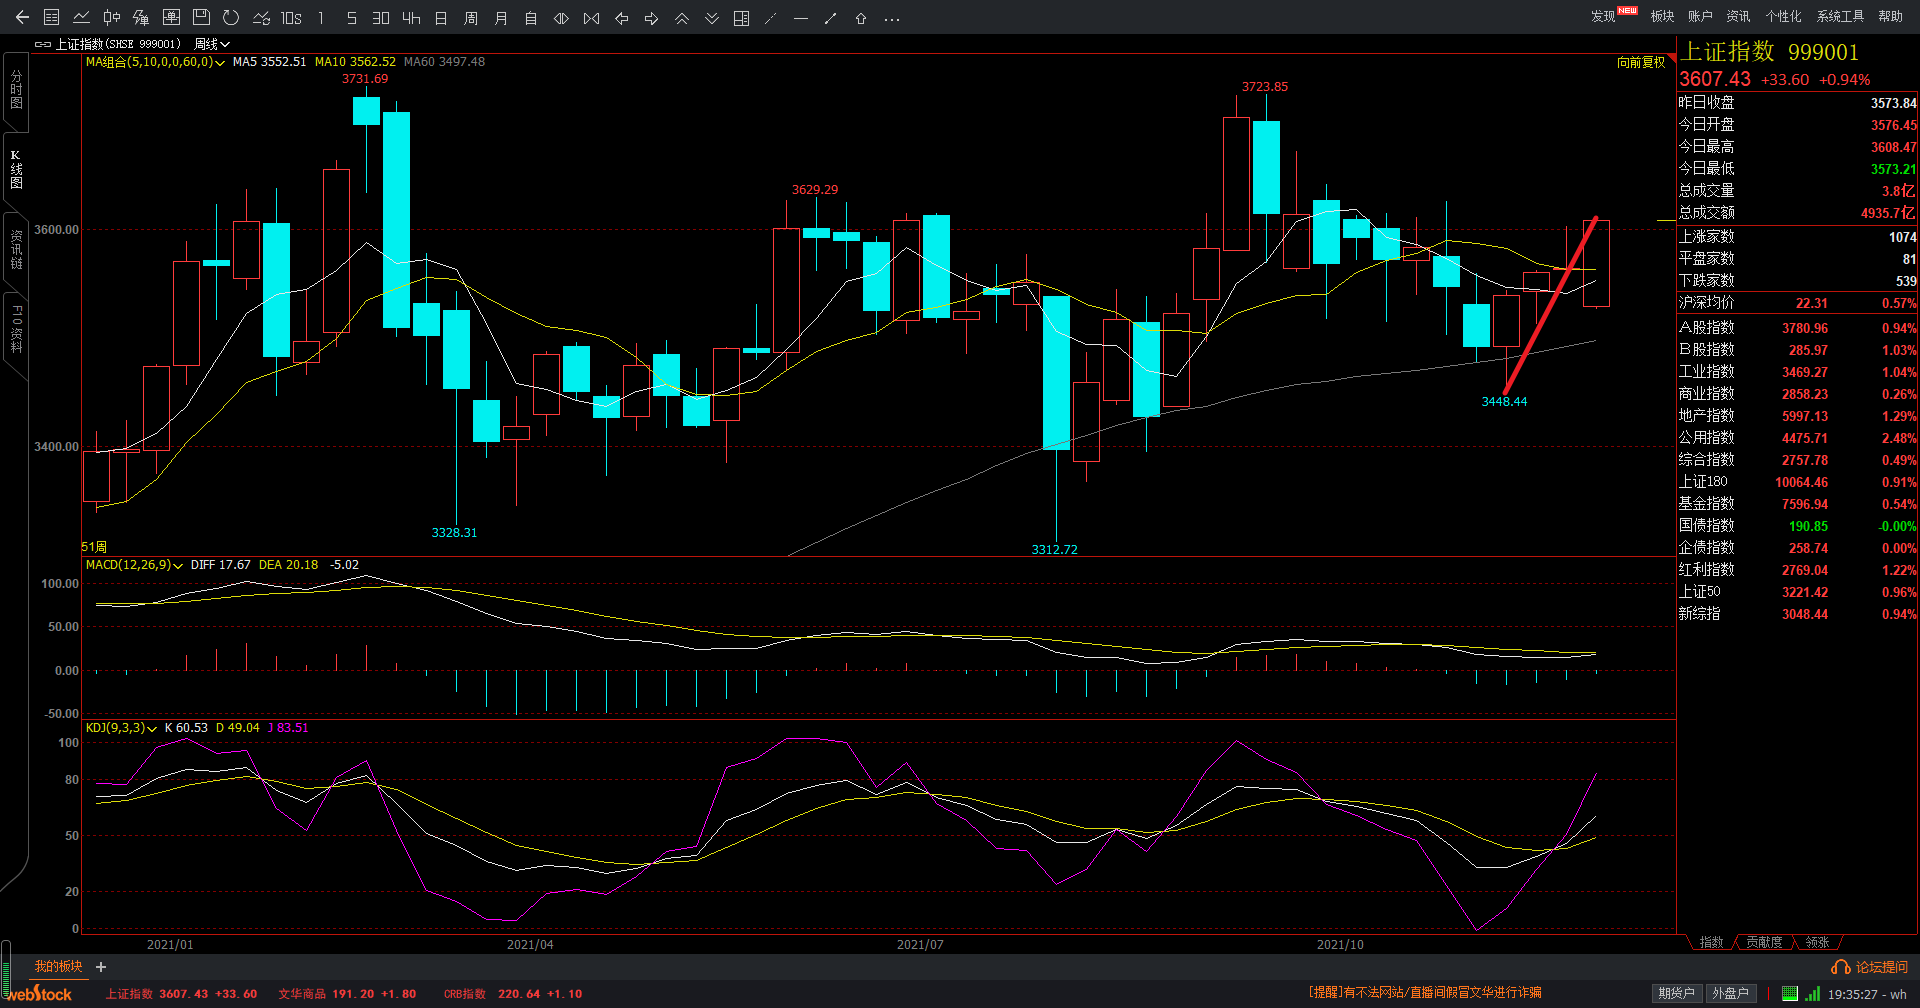
Task: Click the double up chevron icon
Action: click(x=682, y=18)
